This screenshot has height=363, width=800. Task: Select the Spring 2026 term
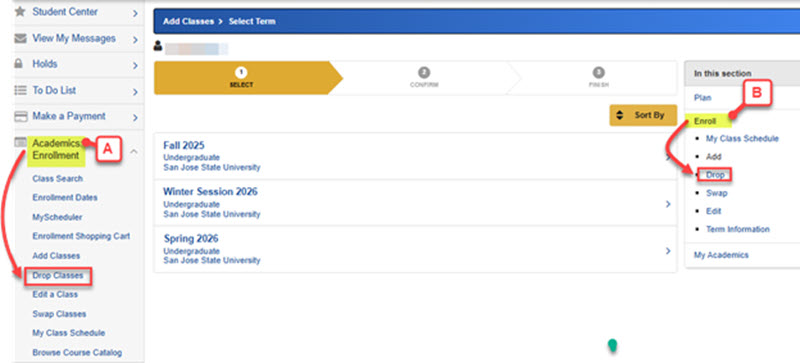pyautogui.click(x=415, y=249)
